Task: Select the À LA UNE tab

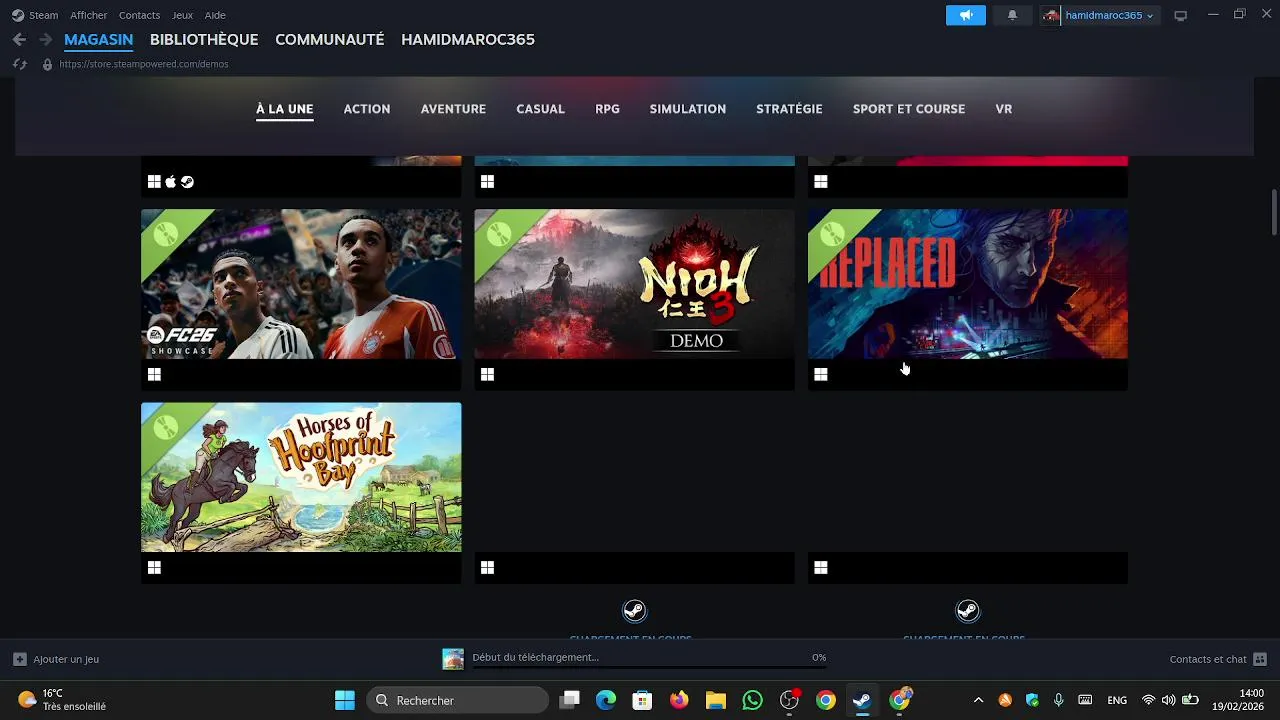Action: pyautogui.click(x=285, y=109)
